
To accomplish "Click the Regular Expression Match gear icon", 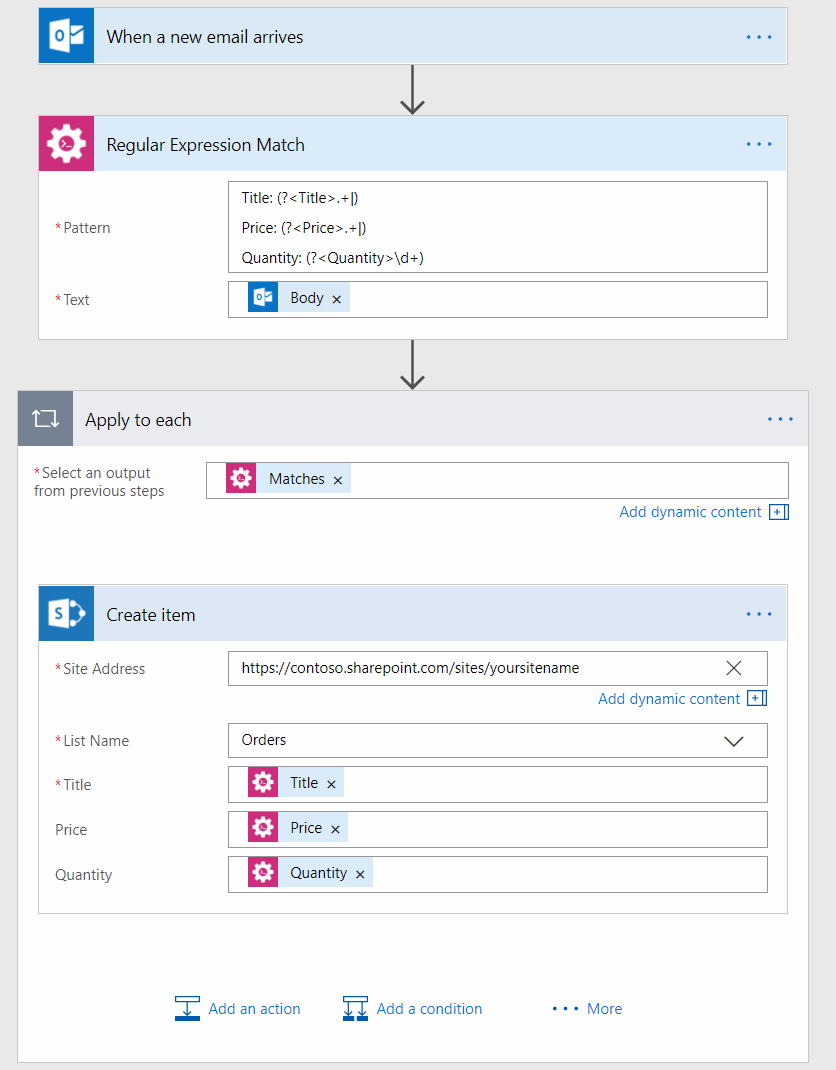I will [65, 143].
